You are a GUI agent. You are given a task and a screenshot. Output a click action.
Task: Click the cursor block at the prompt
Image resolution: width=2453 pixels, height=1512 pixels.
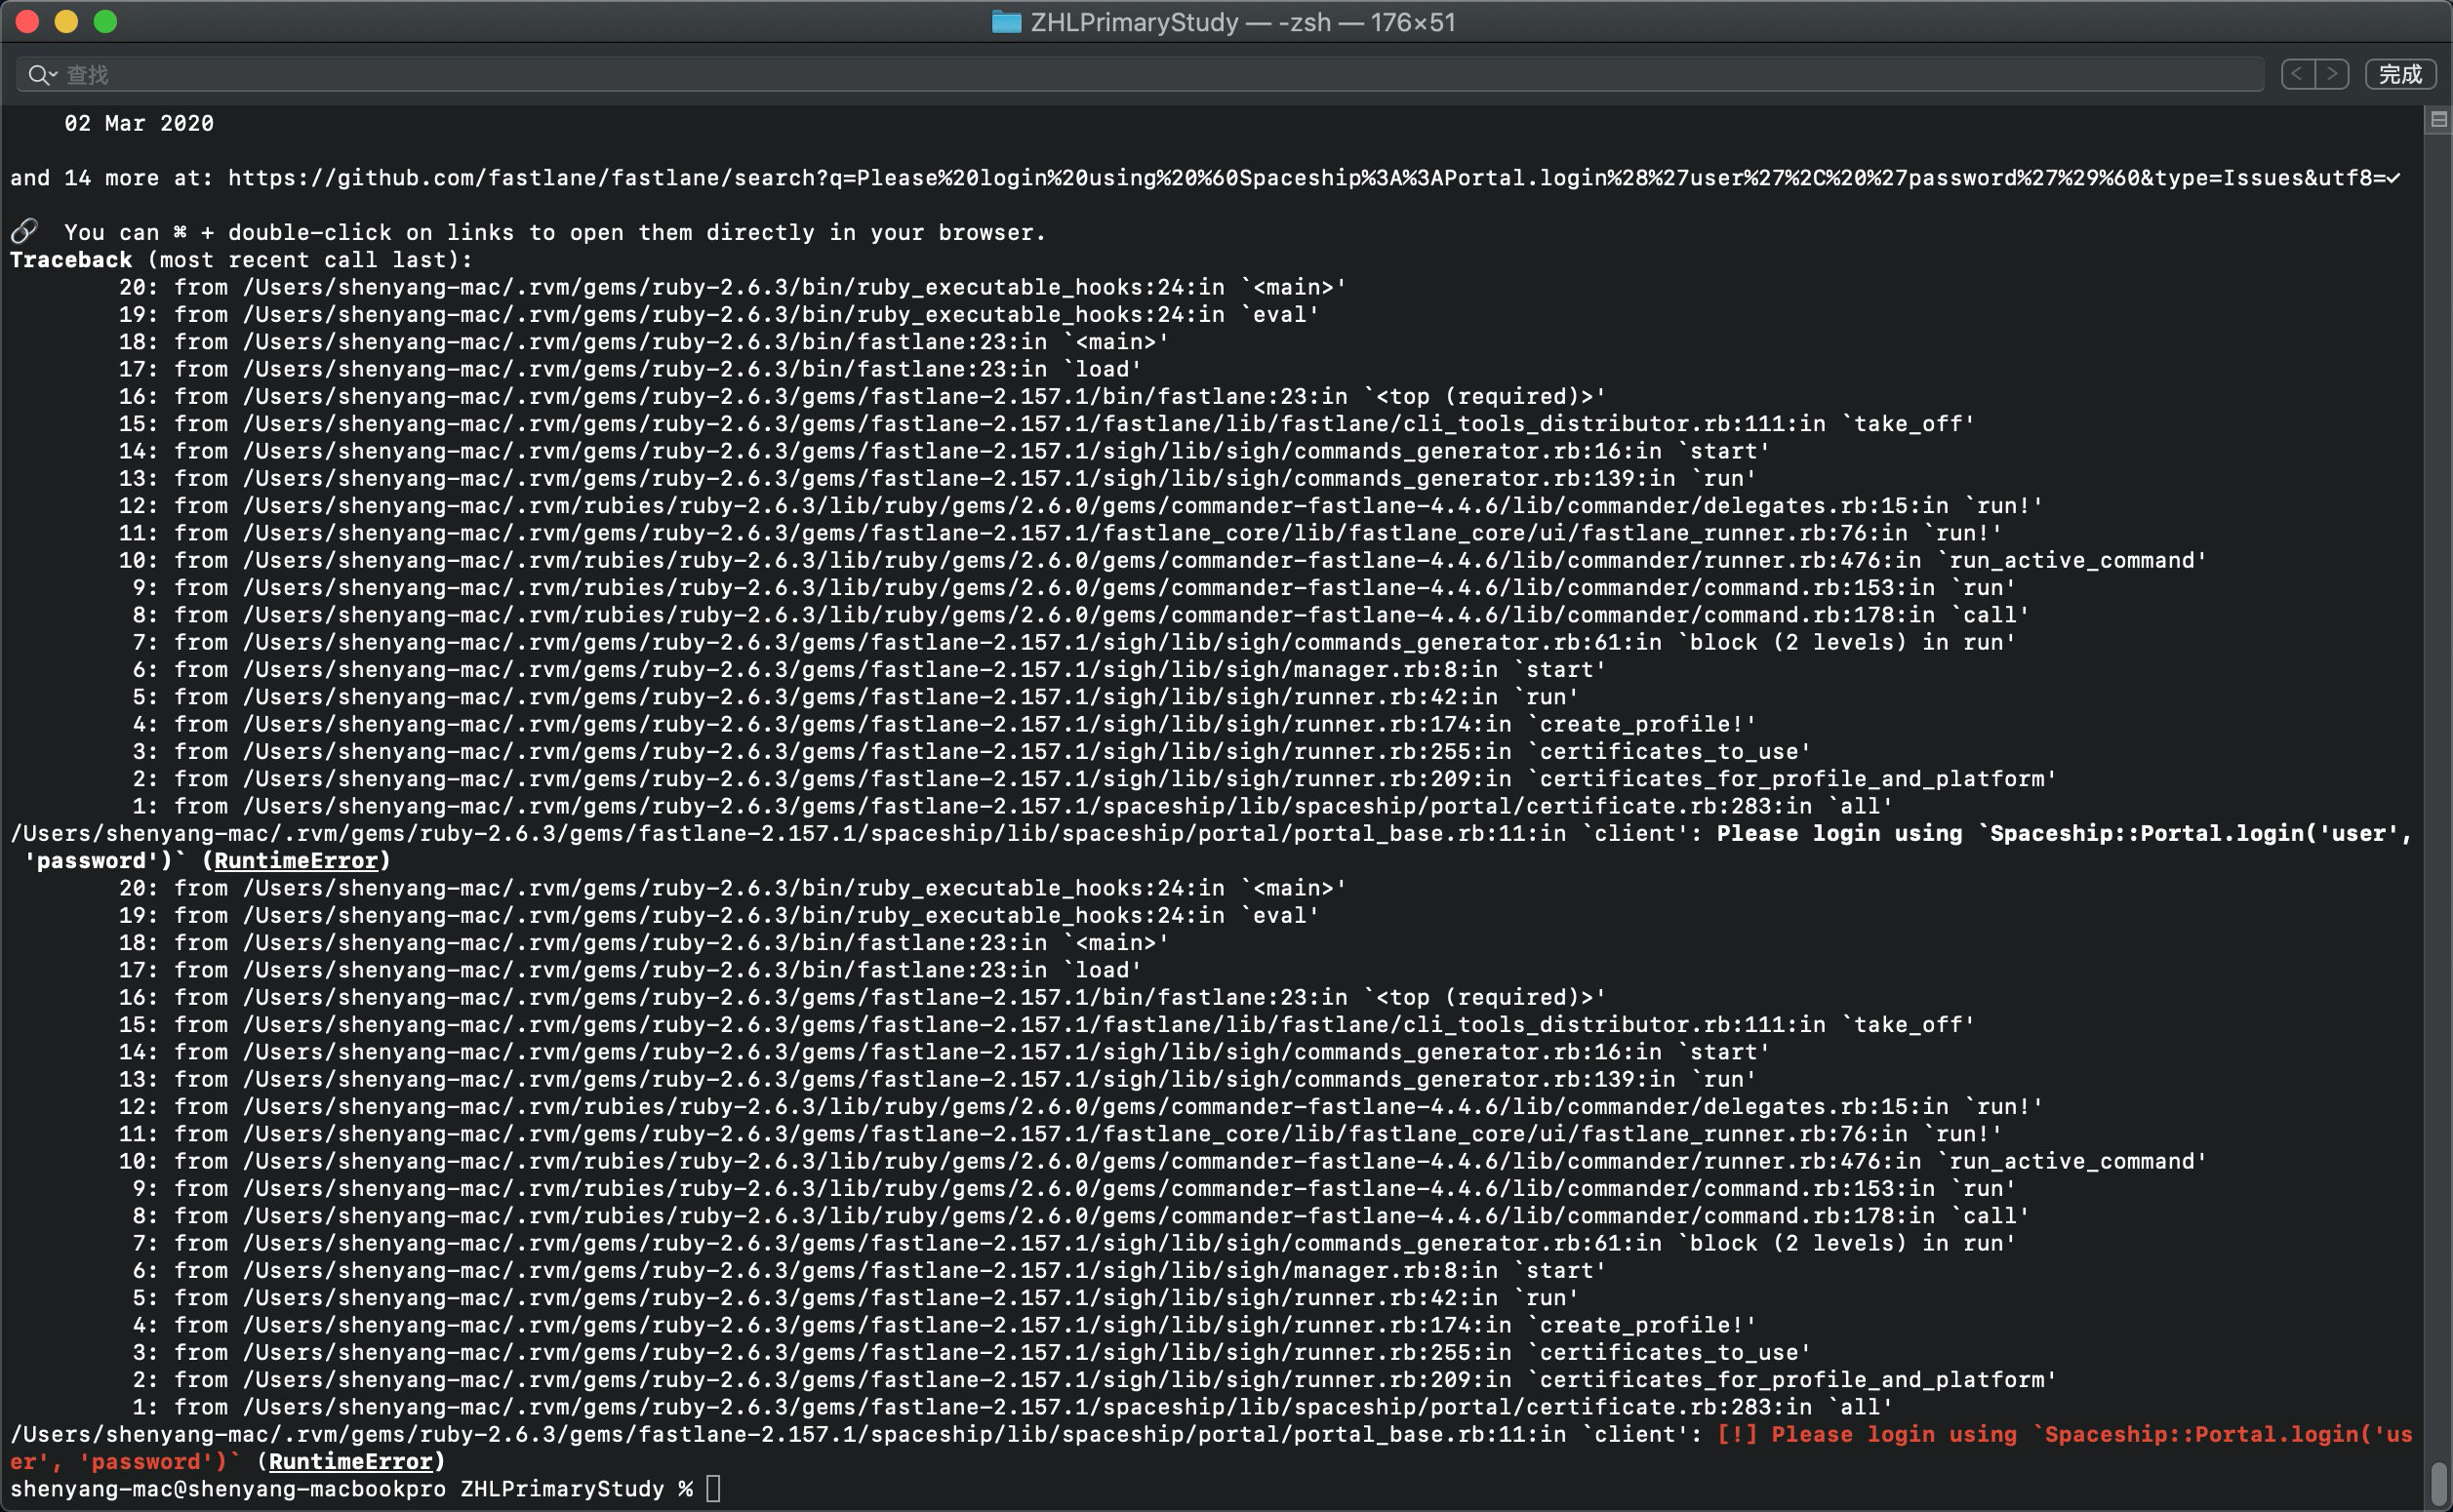click(713, 1489)
